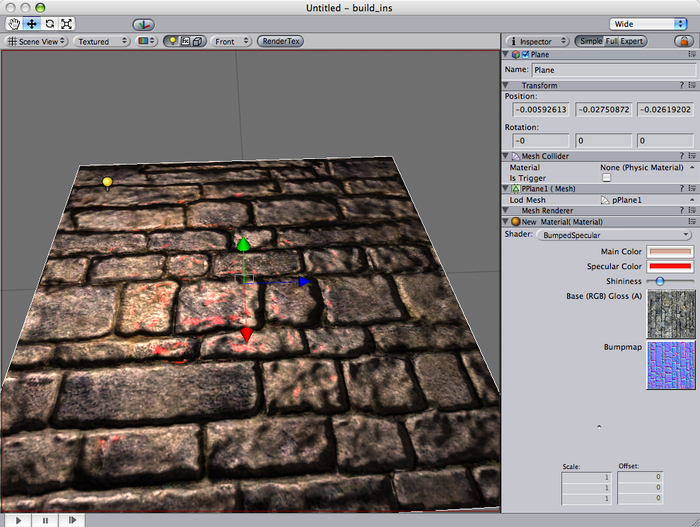The image size is (700, 527).
Task: Toggle the wireframe cube overlay button
Action: (198, 41)
